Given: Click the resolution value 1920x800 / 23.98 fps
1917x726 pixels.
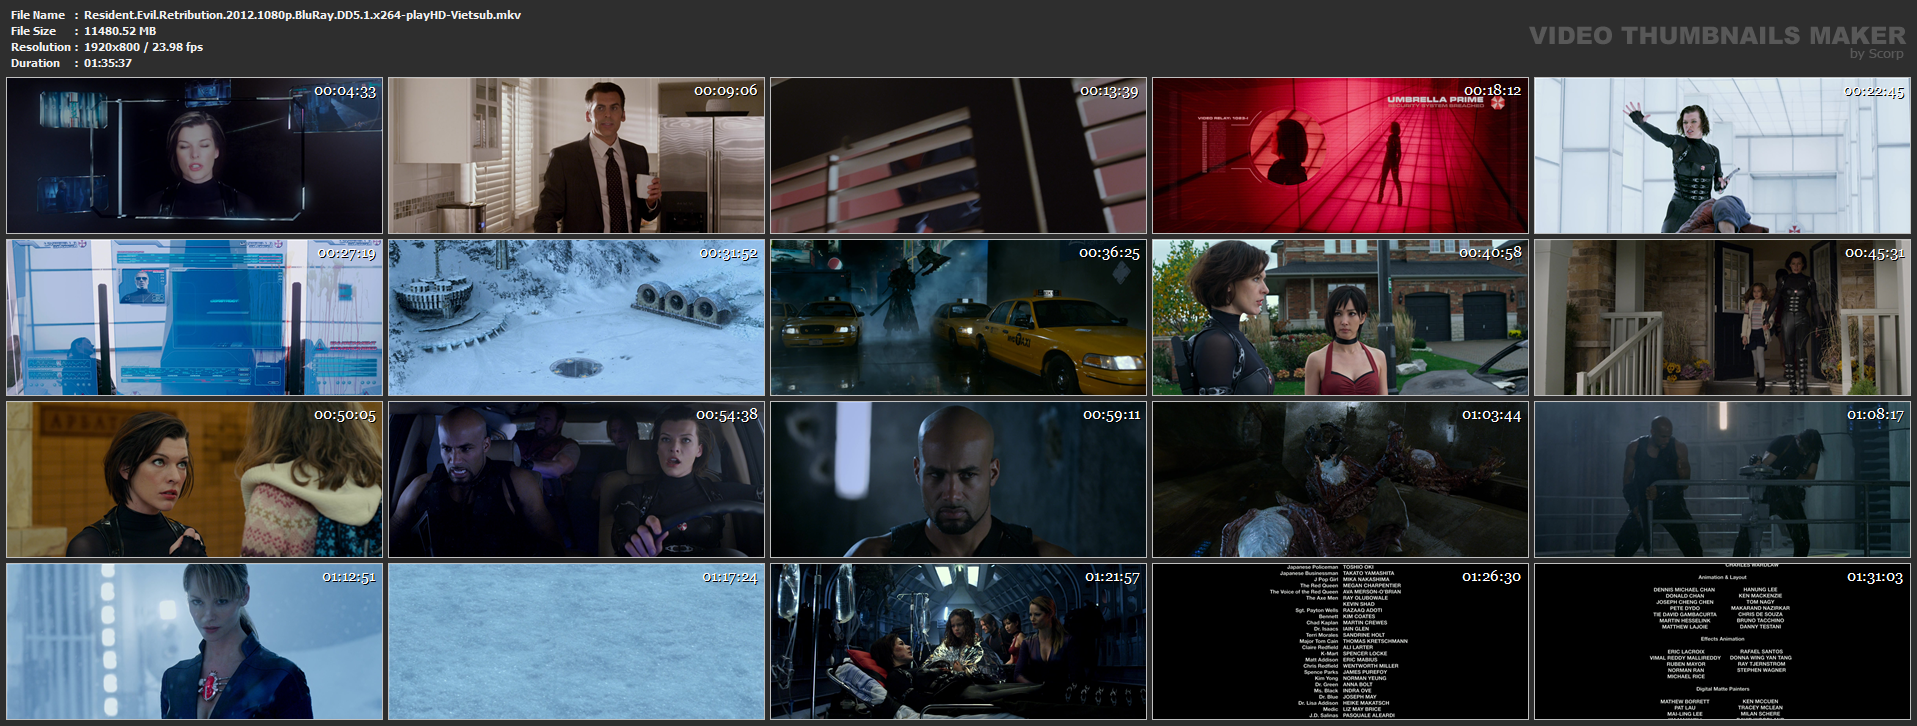Looking at the screenshot, I should pyautogui.click(x=143, y=47).
